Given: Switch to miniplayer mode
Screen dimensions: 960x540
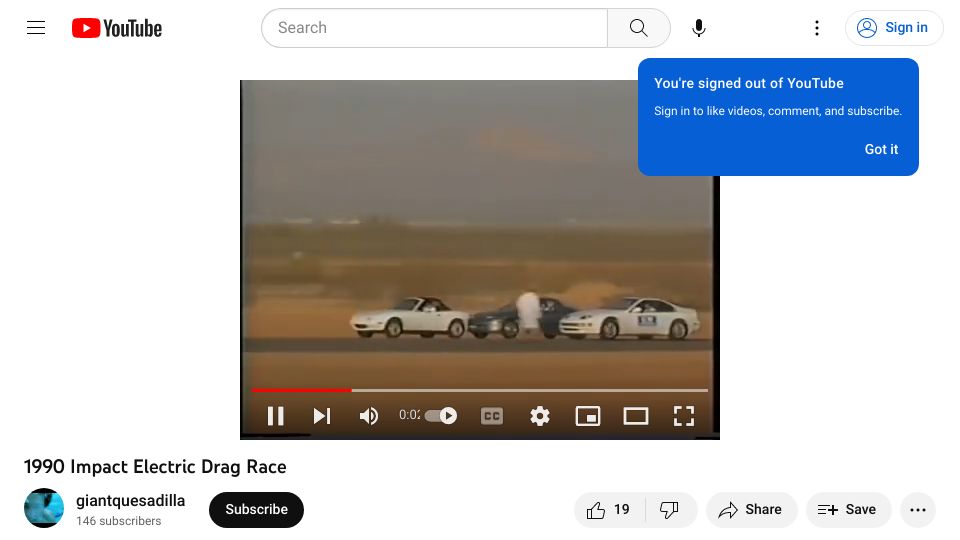Looking at the screenshot, I should pos(588,416).
